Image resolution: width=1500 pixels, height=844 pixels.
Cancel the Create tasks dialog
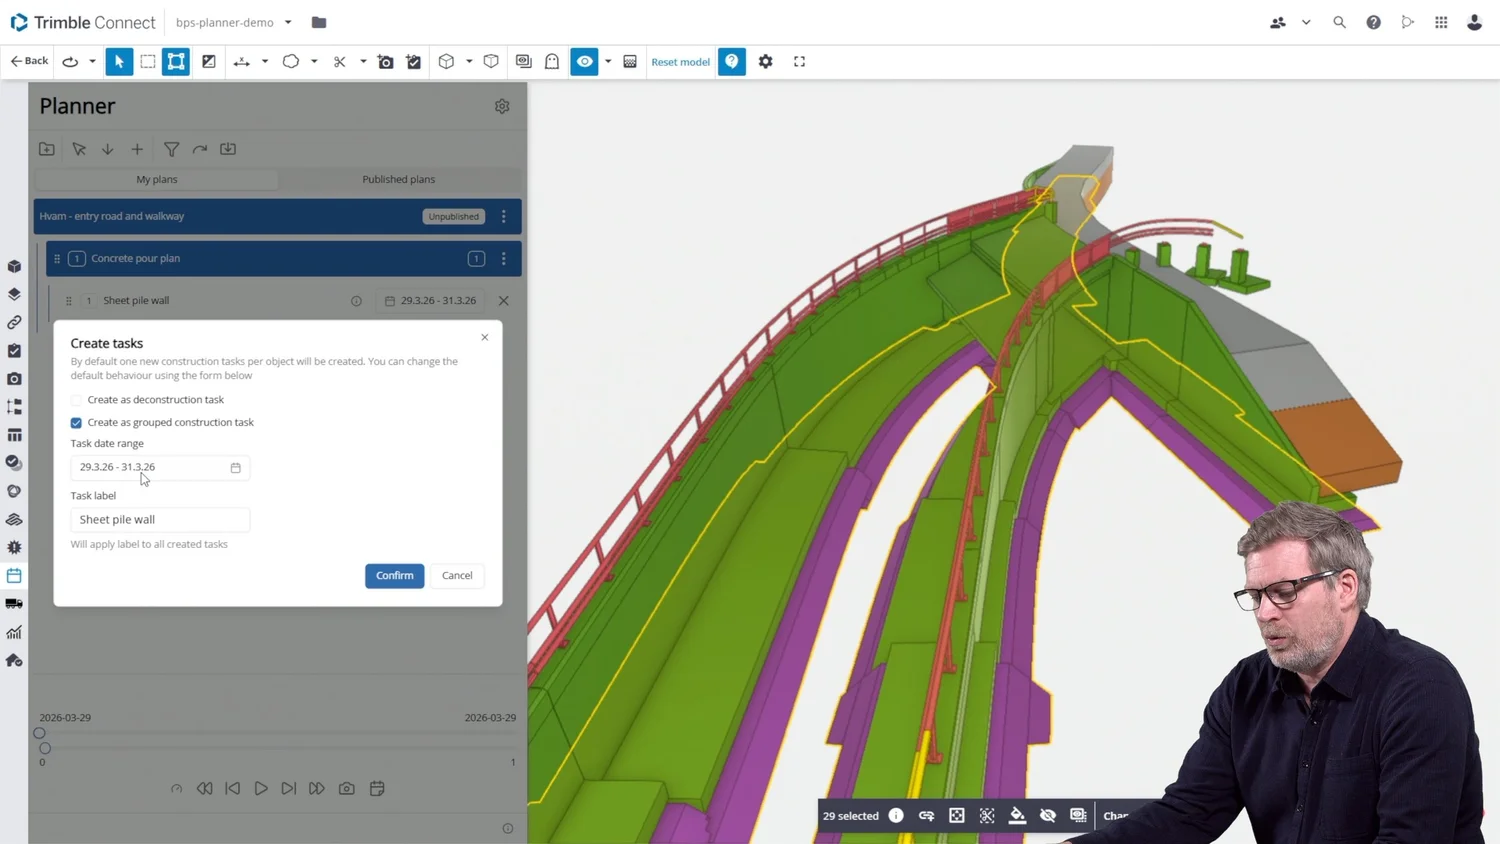pos(457,576)
